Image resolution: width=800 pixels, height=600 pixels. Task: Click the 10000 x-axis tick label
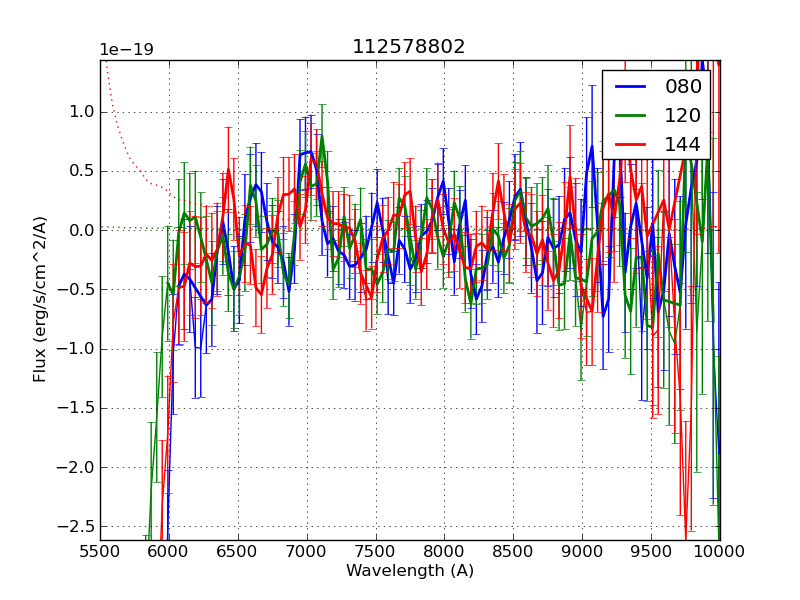point(720,551)
